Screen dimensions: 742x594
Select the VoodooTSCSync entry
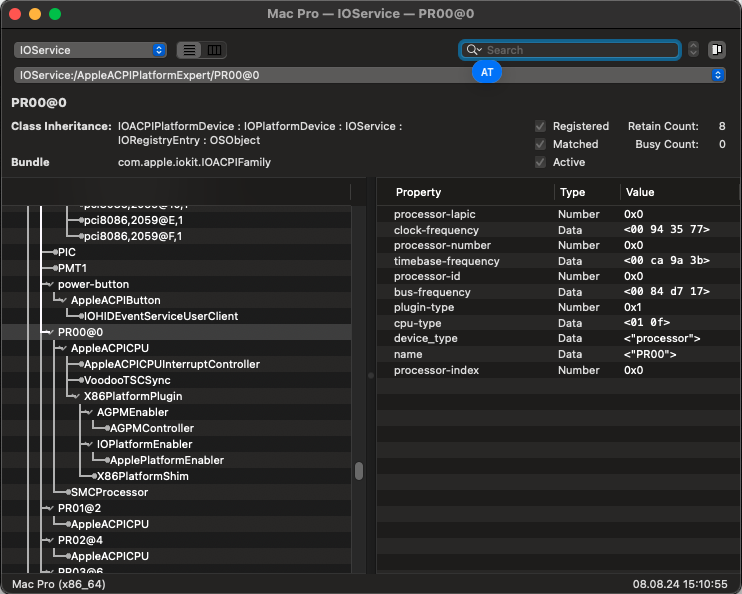point(127,381)
